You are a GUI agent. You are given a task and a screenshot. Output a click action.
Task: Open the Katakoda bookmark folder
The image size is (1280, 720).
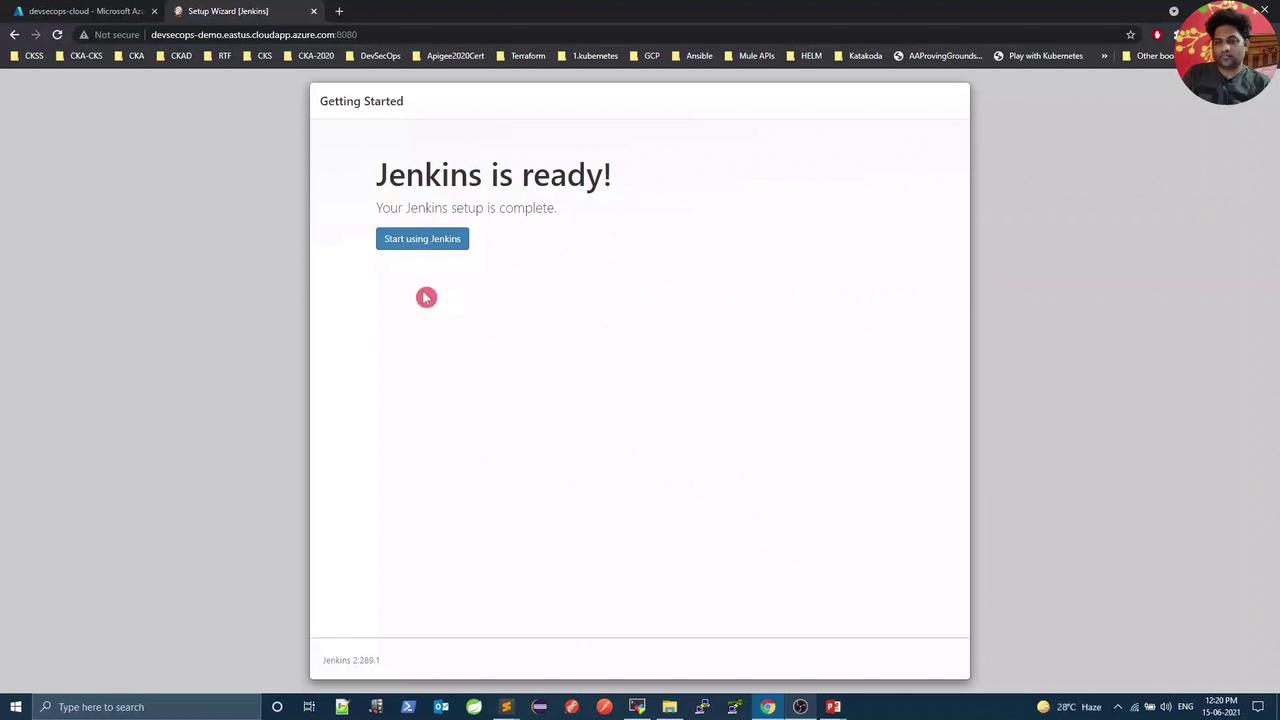point(858,56)
